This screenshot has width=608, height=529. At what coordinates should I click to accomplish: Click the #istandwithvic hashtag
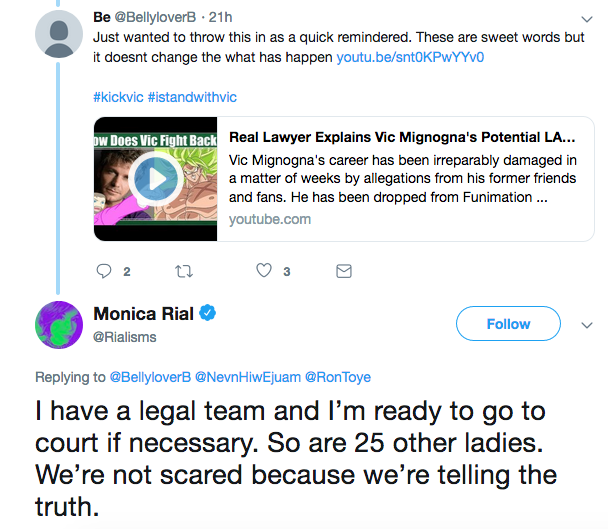click(x=192, y=97)
